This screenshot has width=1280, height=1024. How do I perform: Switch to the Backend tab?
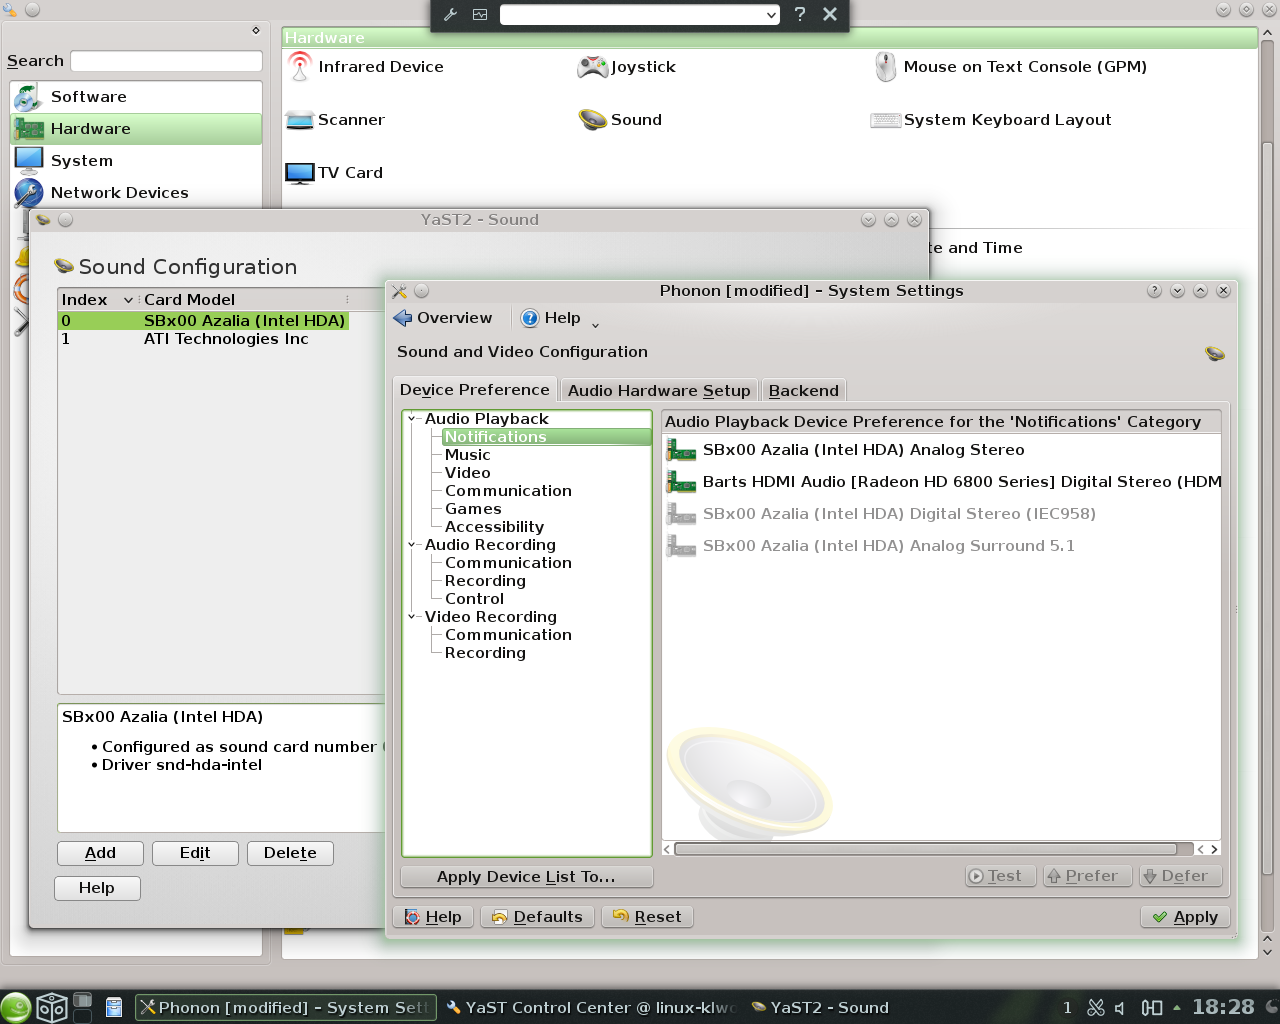pyautogui.click(x=803, y=391)
